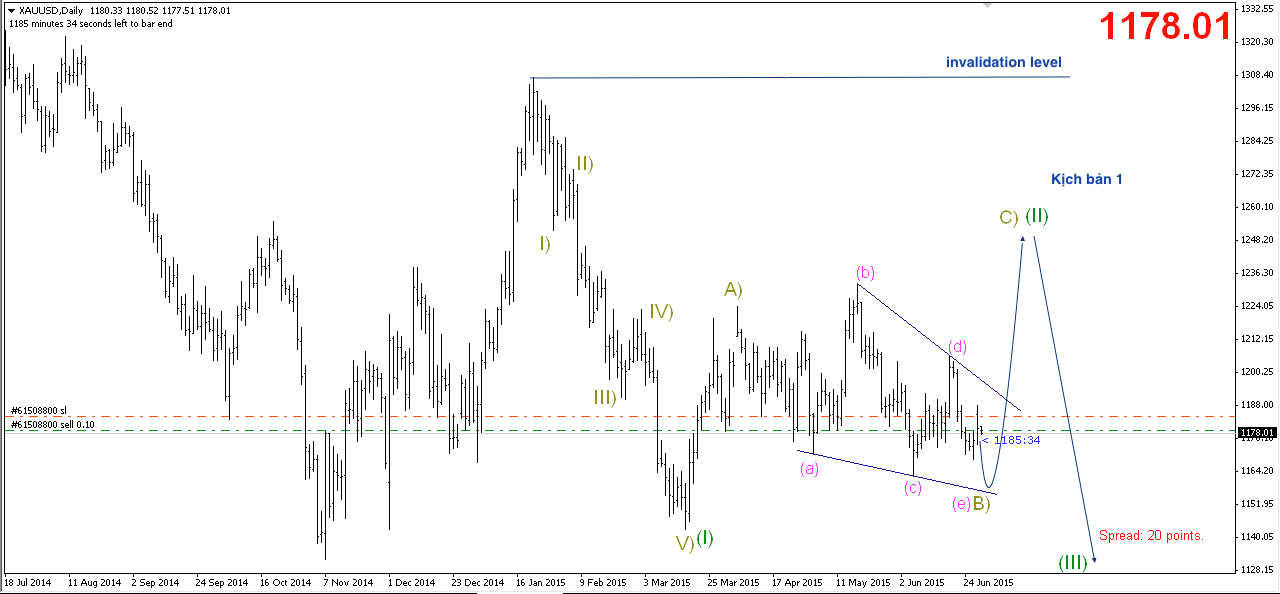Viewport: 1280px width, 594px height.
Task: Select the olive "A)" wave label
Action: point(733,290)
